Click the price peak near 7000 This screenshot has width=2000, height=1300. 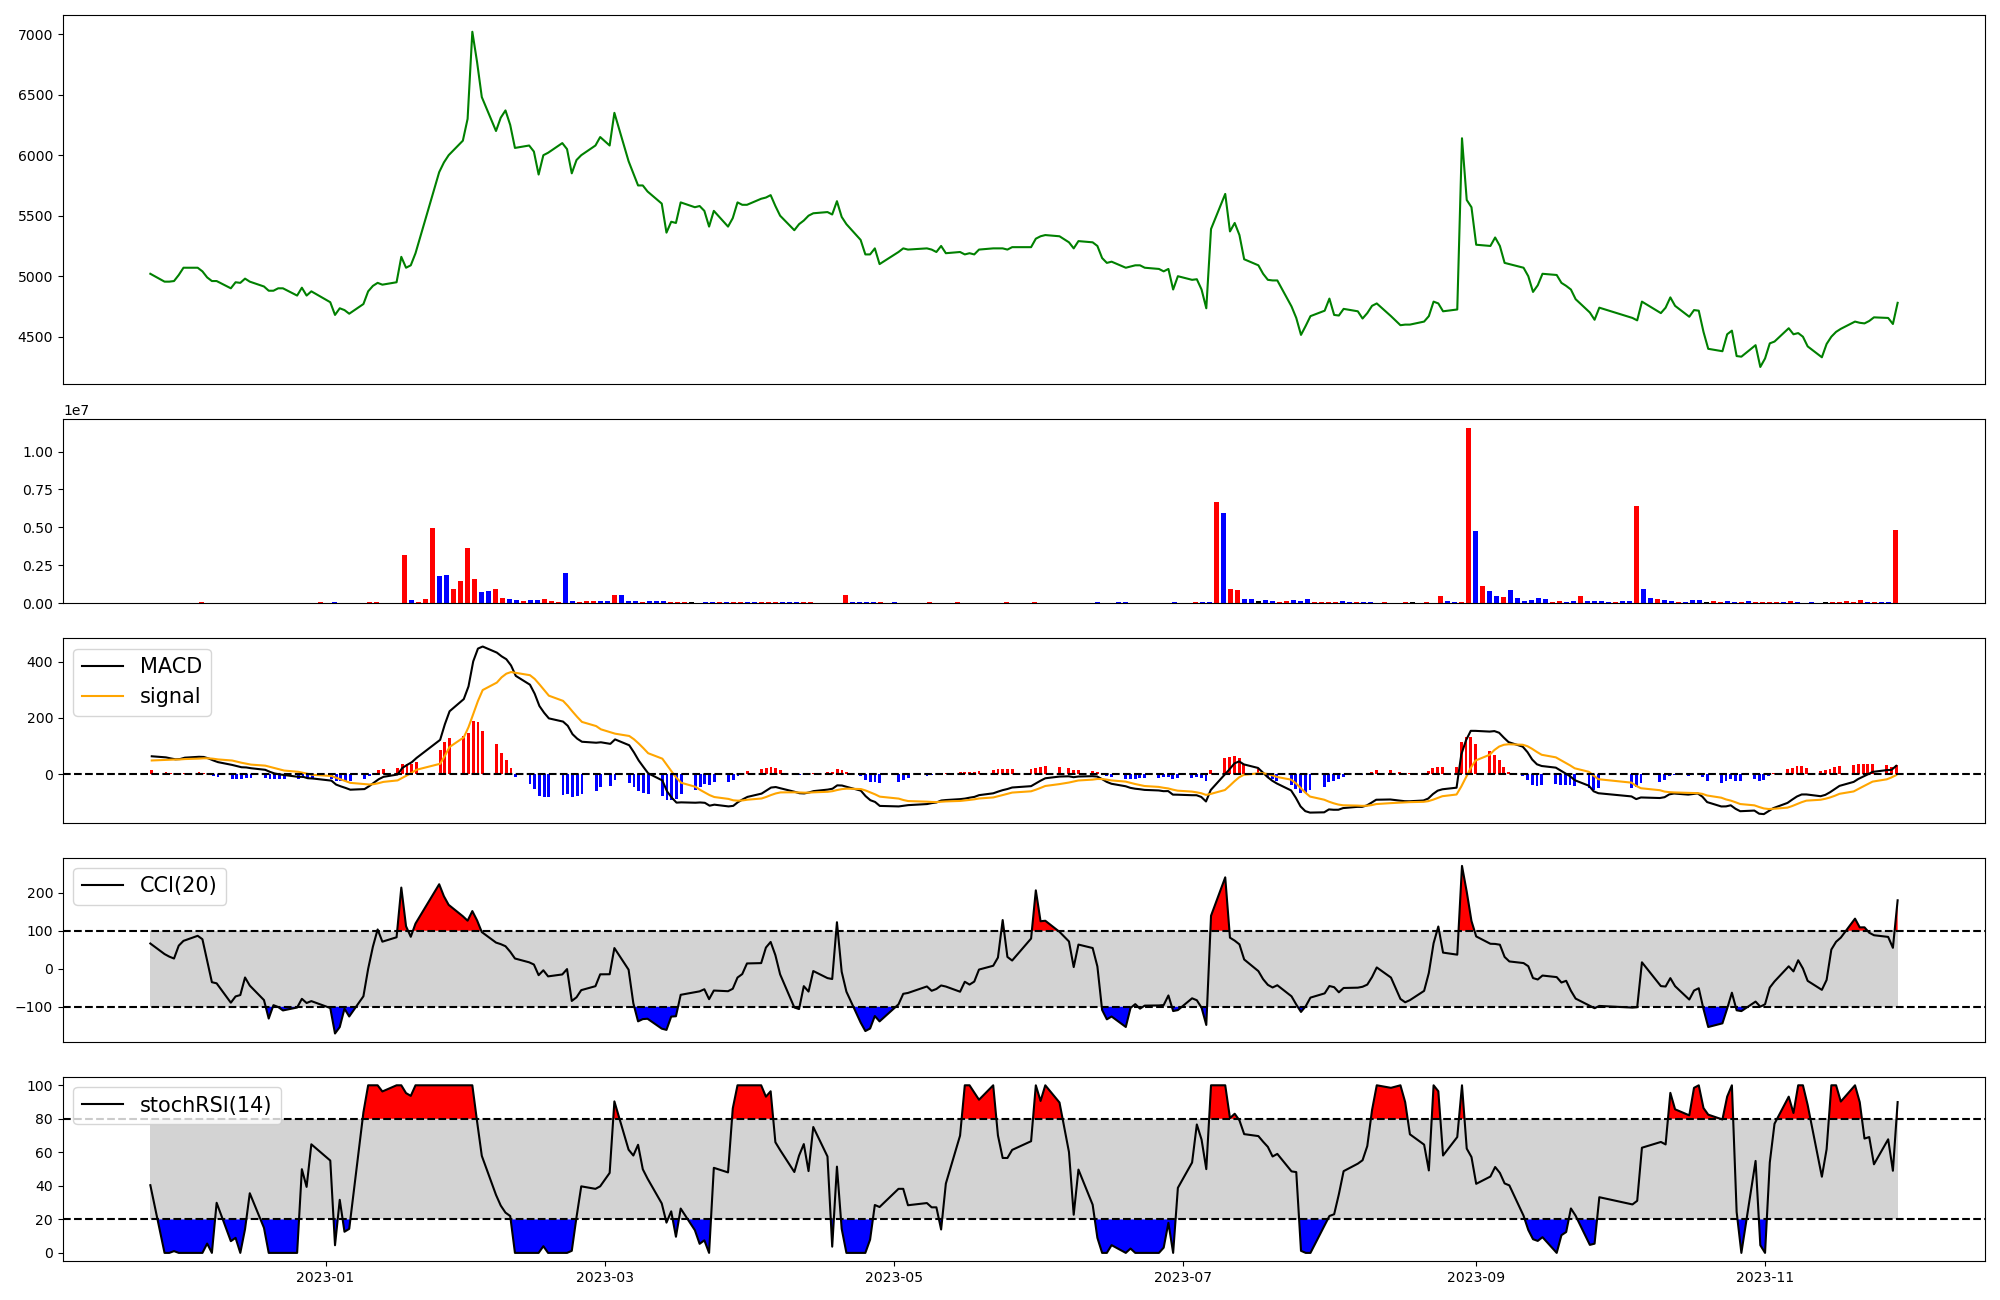point(472,33)
